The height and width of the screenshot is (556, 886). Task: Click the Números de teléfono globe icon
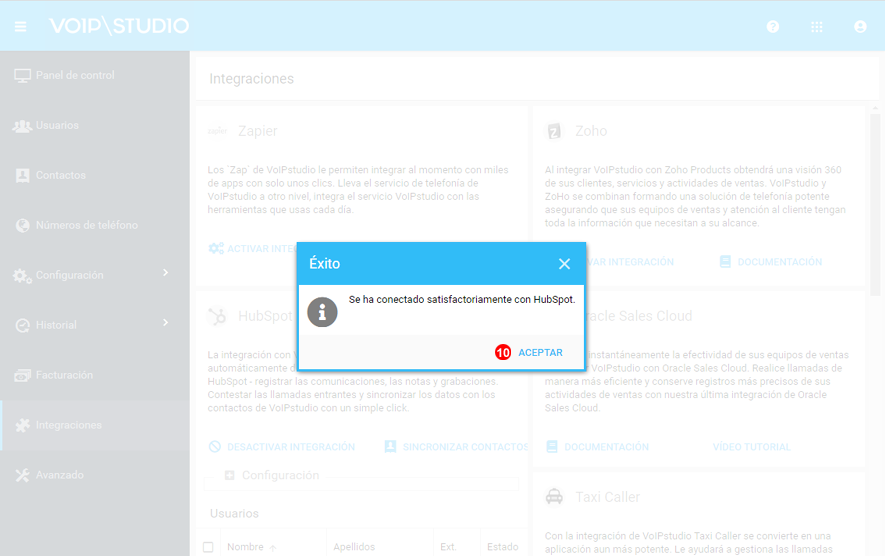(23, 225)
